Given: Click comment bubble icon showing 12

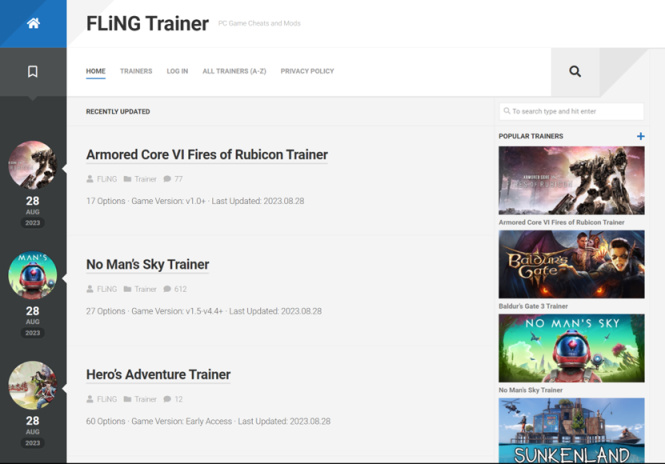Looking at the screenshot, I should point(167,399).
